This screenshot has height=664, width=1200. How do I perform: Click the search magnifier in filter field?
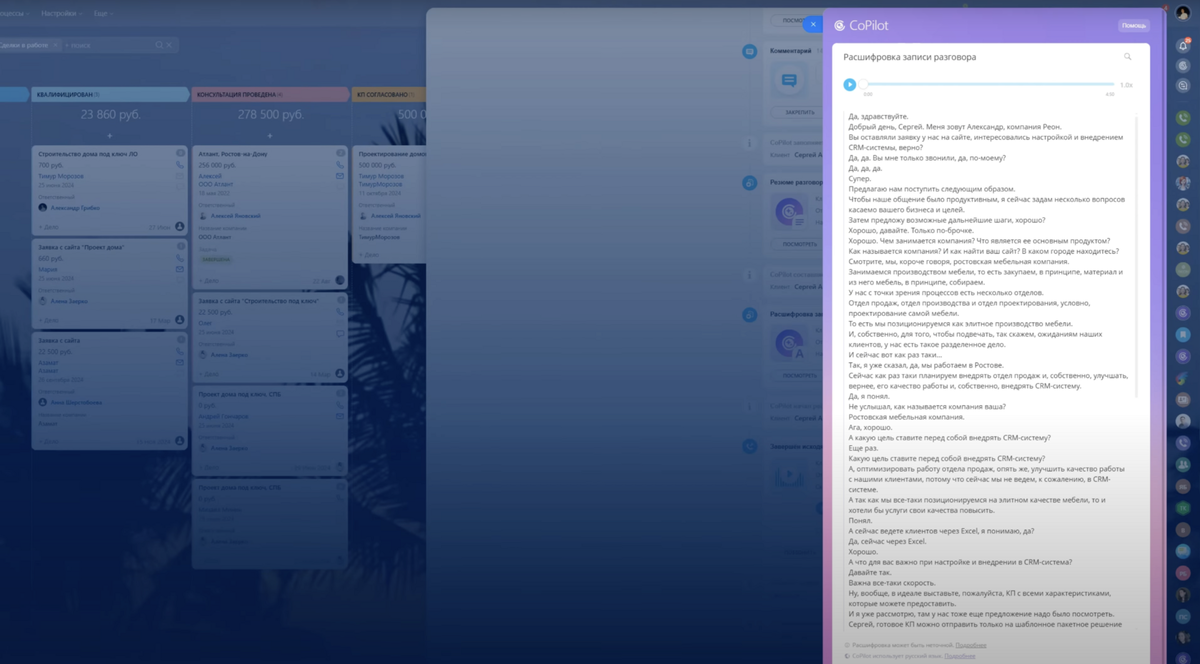tap(159, 45)
